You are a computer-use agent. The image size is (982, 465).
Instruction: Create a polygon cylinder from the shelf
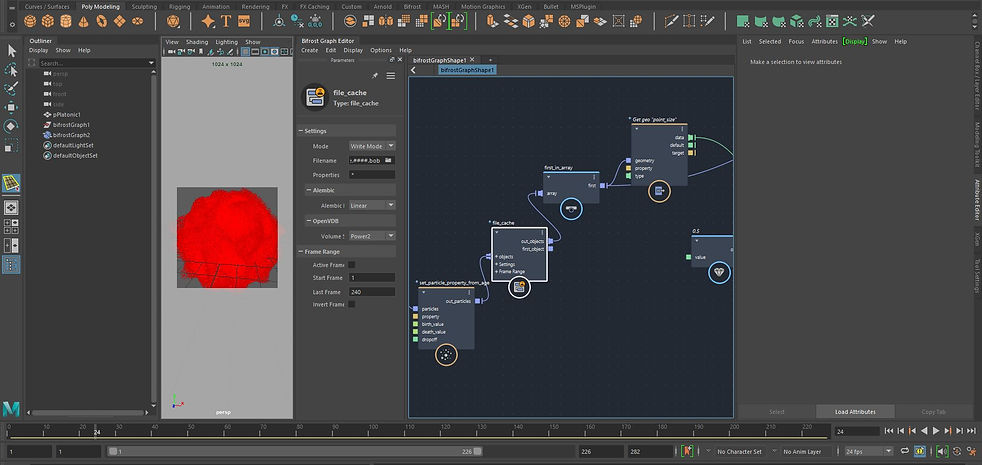click(x=66, y=21)
